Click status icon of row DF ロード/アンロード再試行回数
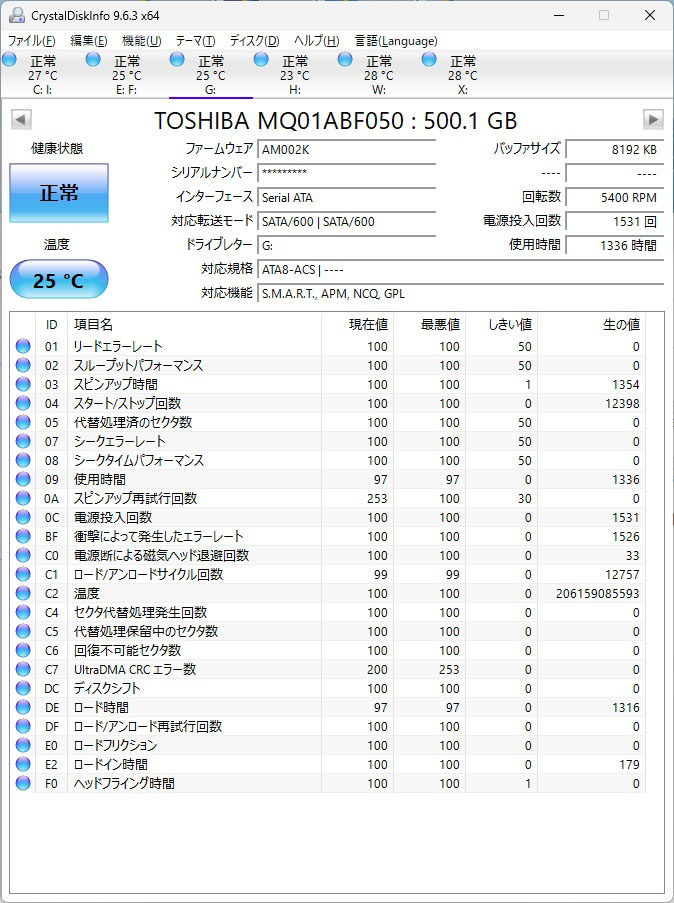This screenshot has width=674, height=903. click(23, 726)
